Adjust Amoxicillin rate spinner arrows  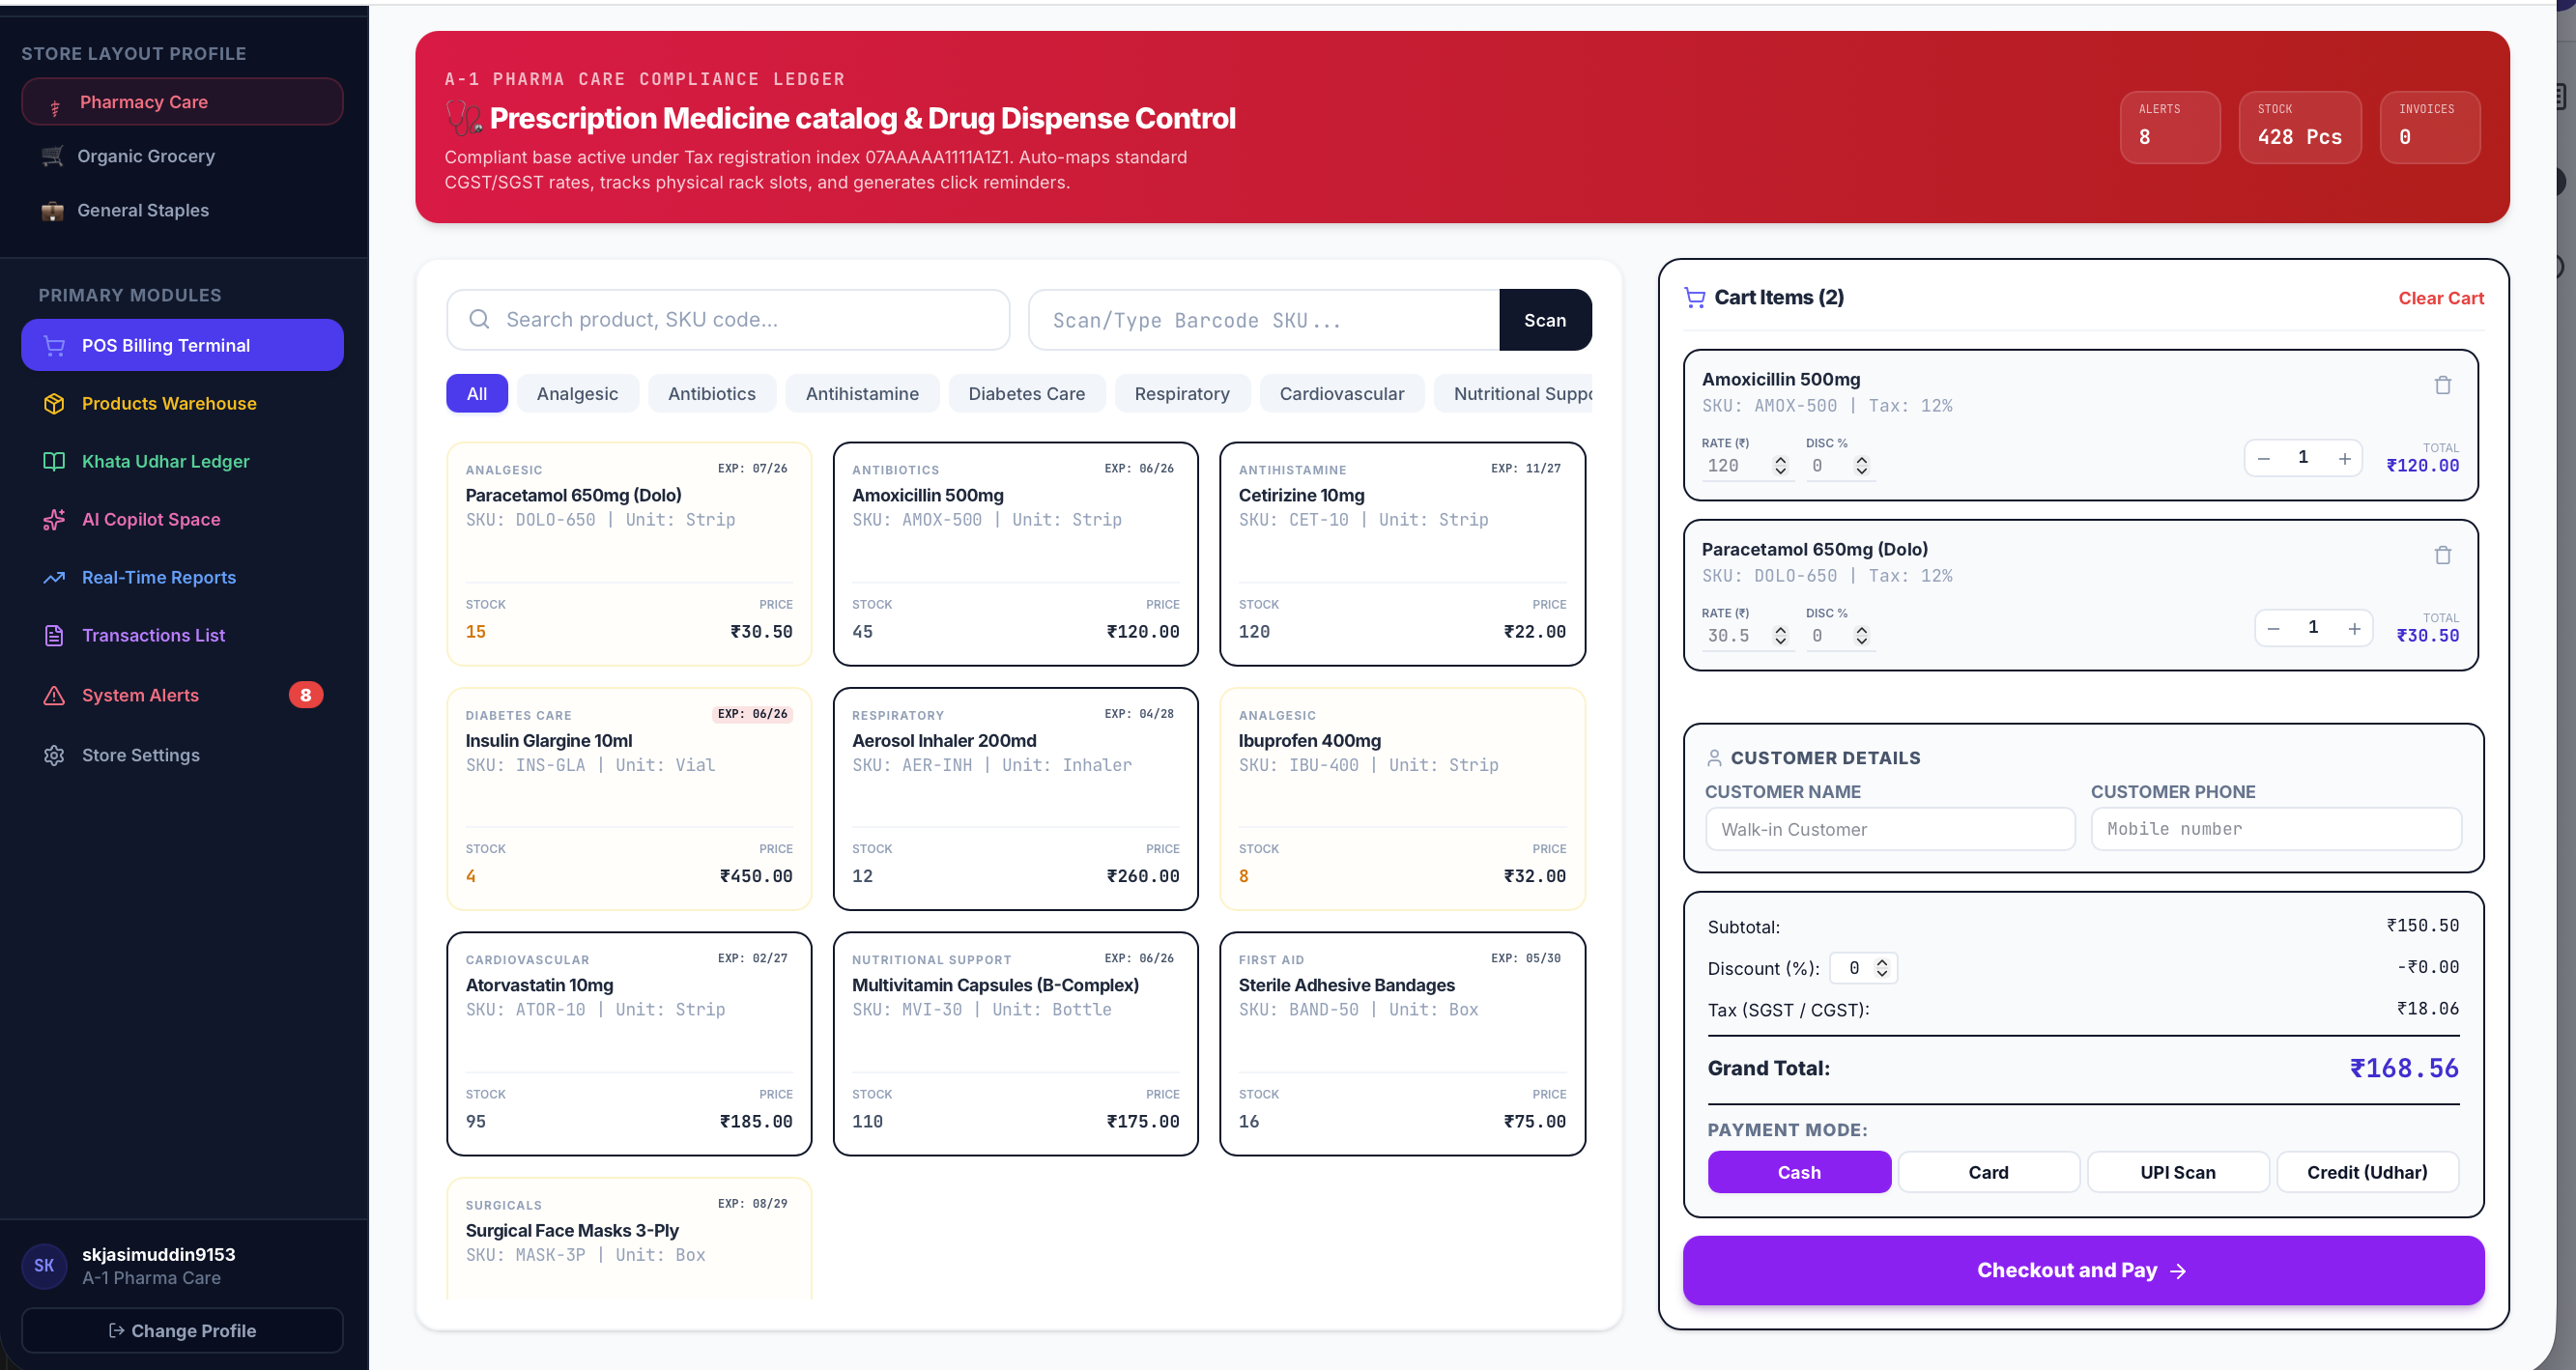click(x=1780, y=466)
